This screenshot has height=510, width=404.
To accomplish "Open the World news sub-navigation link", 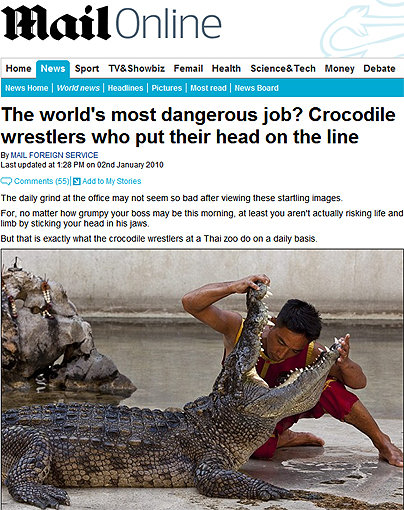I will coord(78,88).
